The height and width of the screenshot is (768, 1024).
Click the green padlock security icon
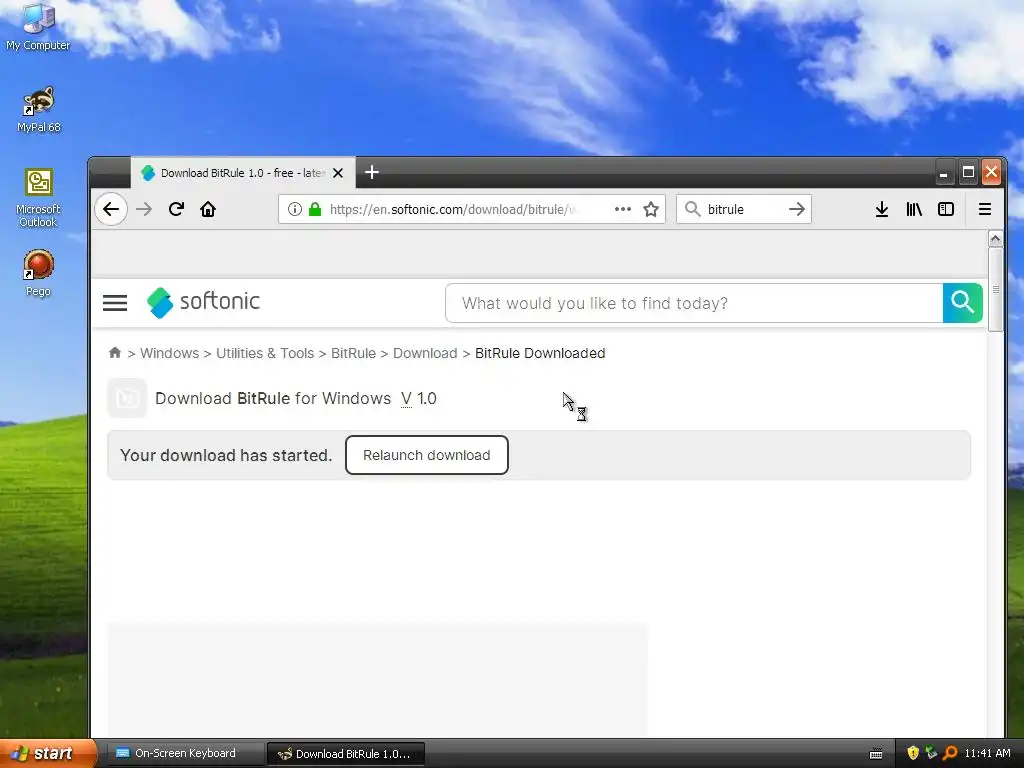click(315, 209)
